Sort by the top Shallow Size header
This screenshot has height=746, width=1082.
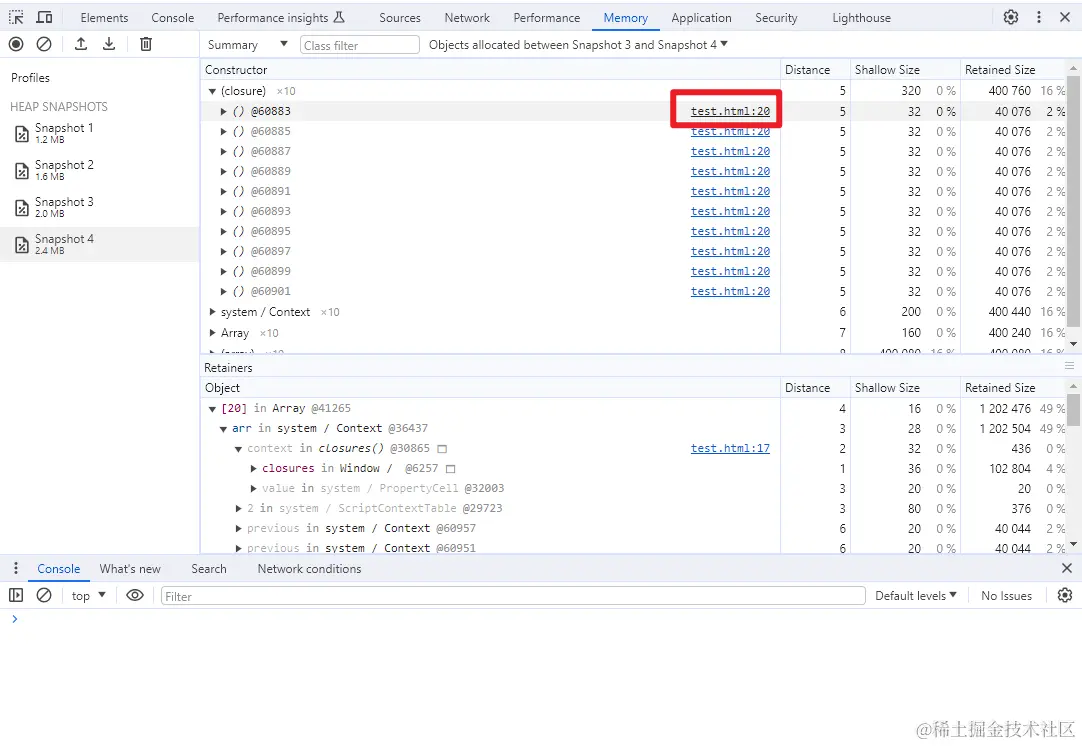point(905,70)
